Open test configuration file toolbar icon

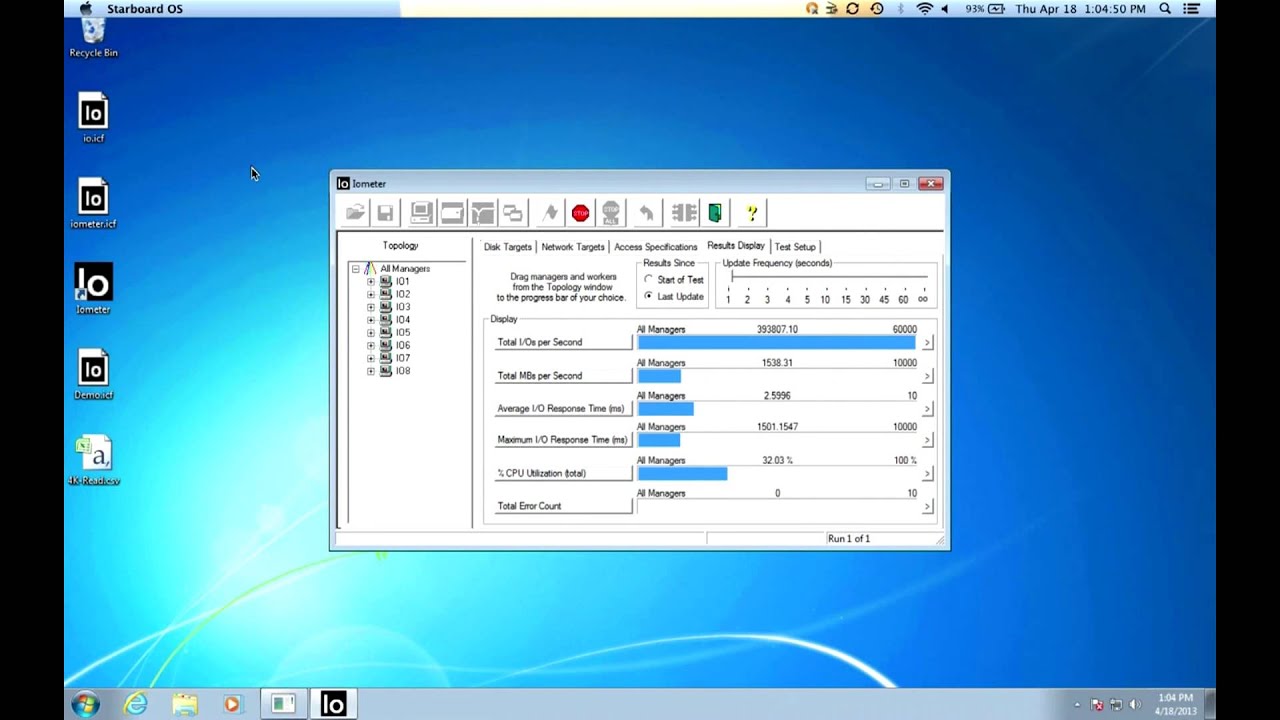point(355,213)
